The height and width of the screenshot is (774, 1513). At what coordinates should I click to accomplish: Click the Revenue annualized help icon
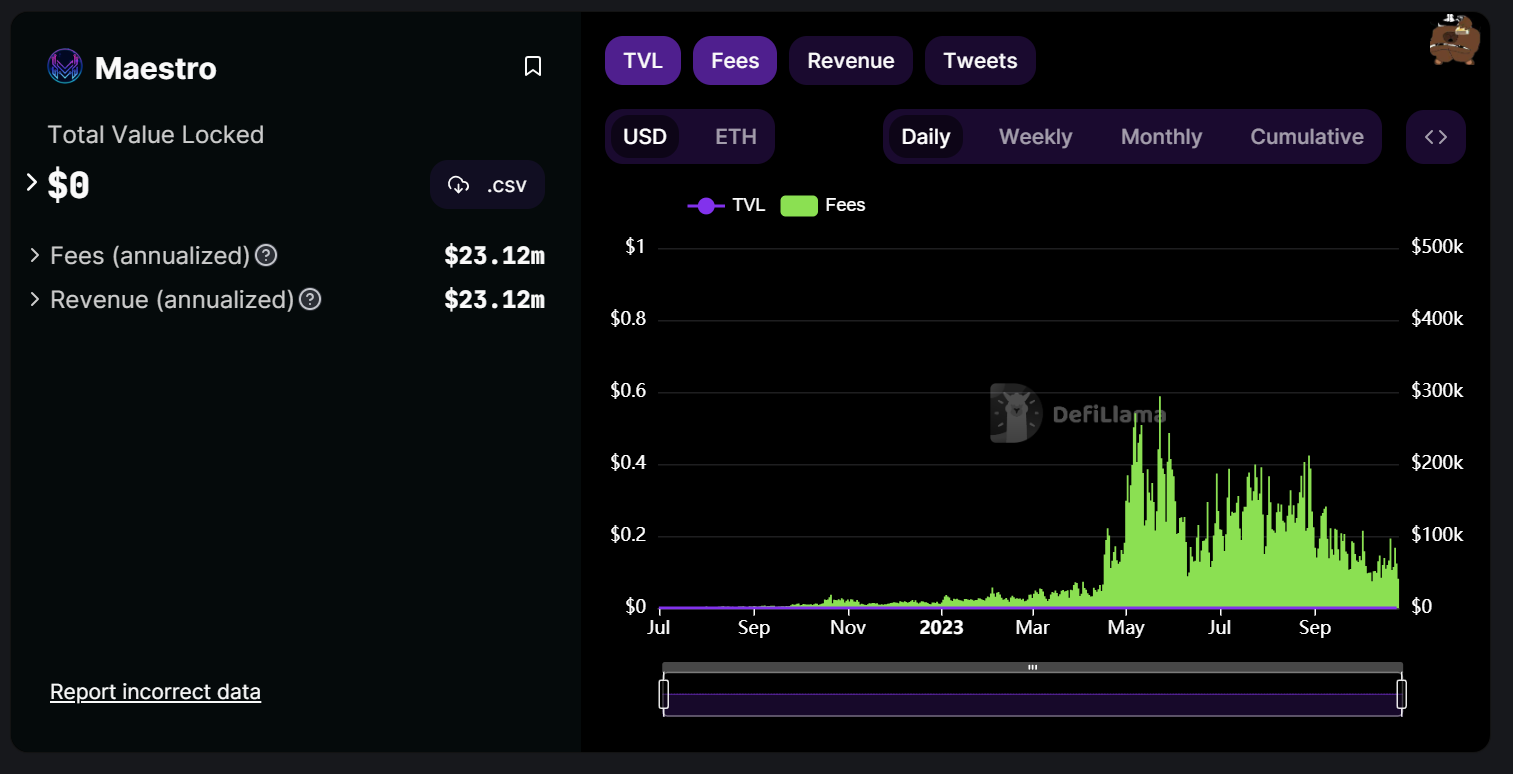(310, 300)
